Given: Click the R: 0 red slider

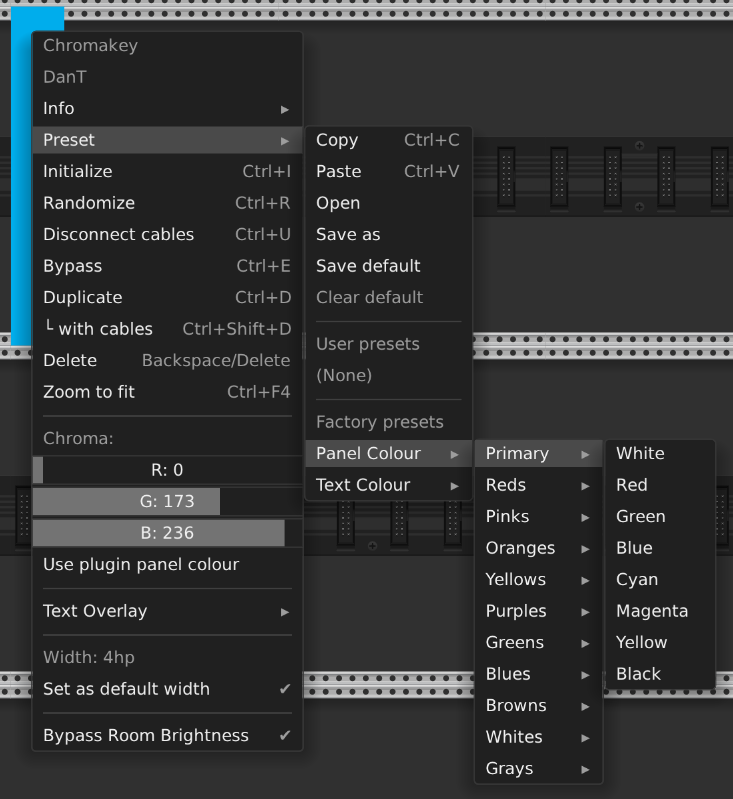Looking at the screenshot, I should pos(166,470).
